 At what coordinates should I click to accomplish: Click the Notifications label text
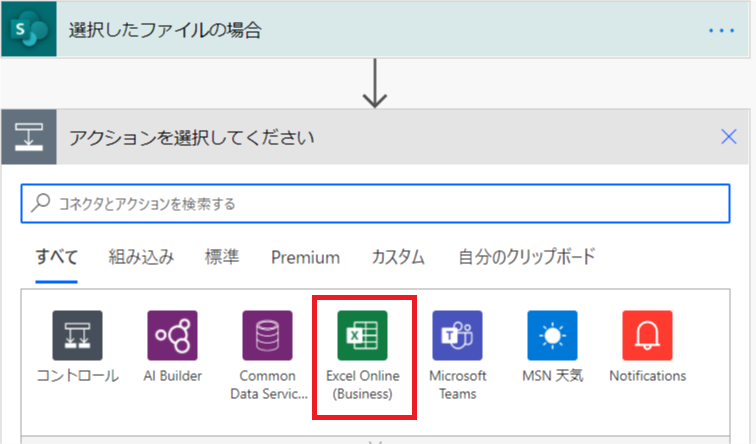pyautogui.click(x=648, y=376)
